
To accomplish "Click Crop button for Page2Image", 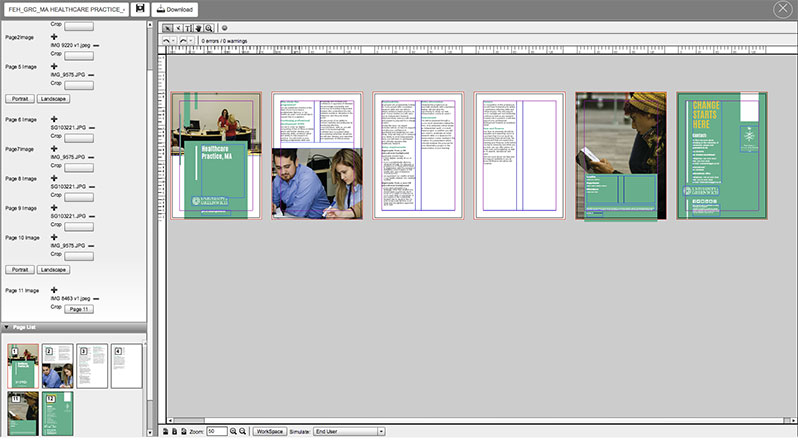I will (79, 55).
